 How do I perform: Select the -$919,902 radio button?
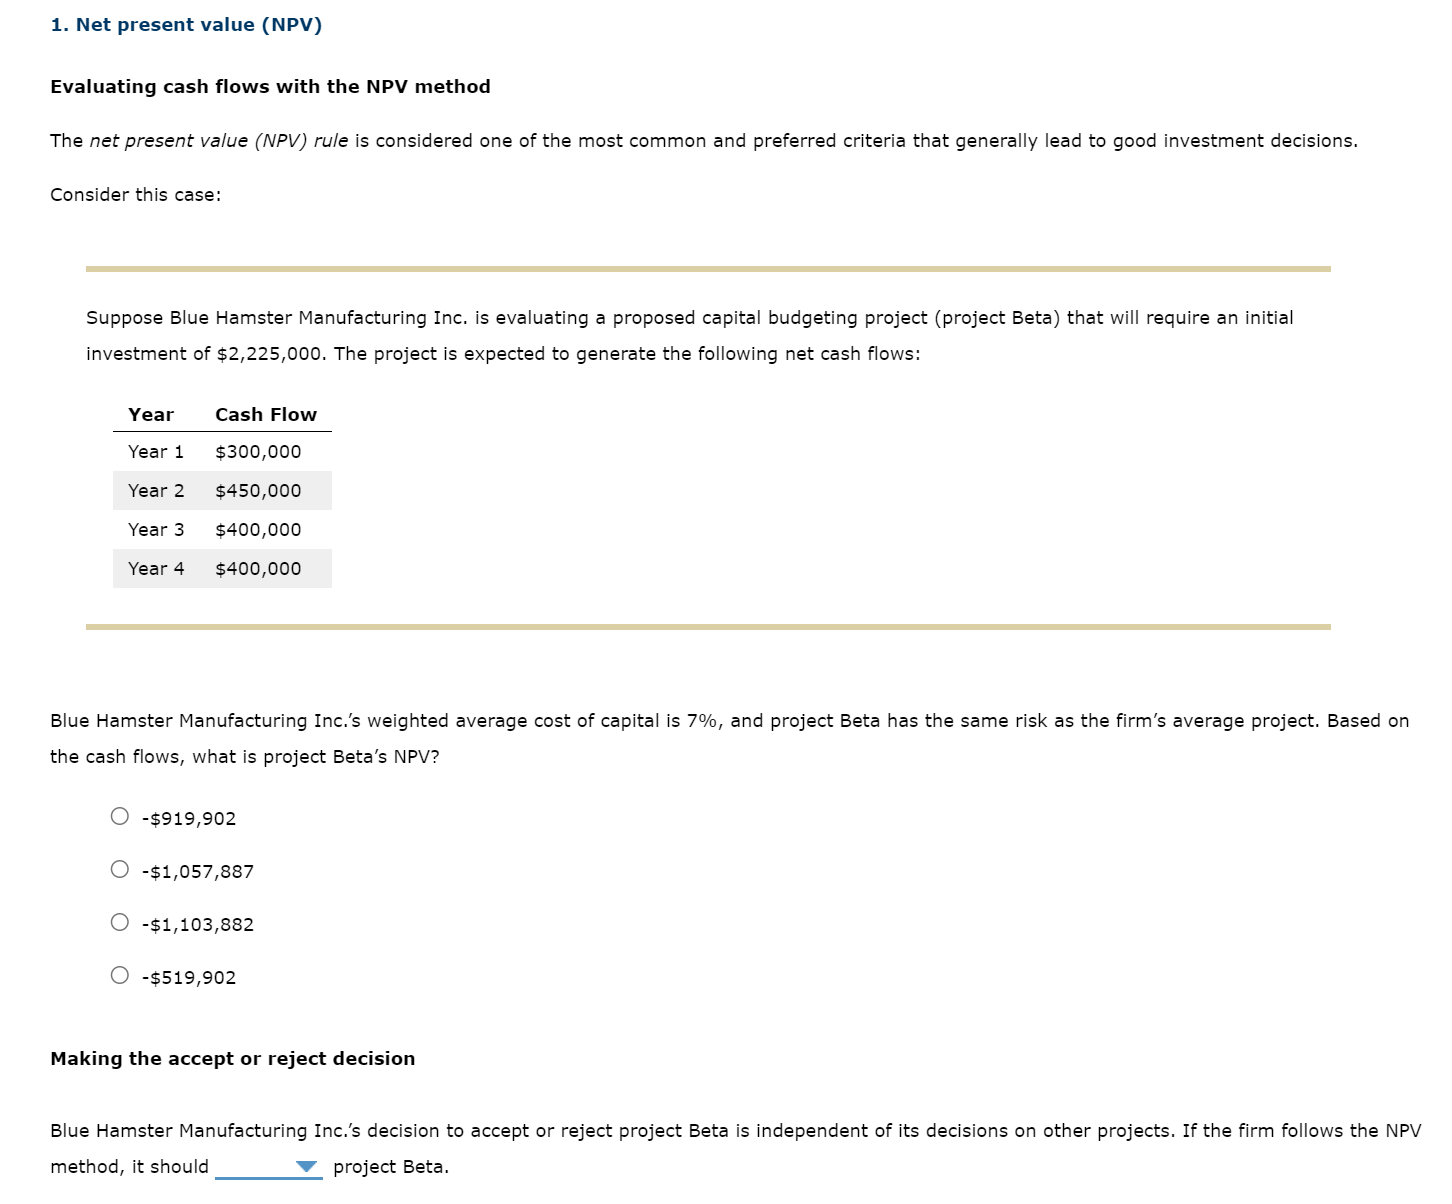pos(120,817)
